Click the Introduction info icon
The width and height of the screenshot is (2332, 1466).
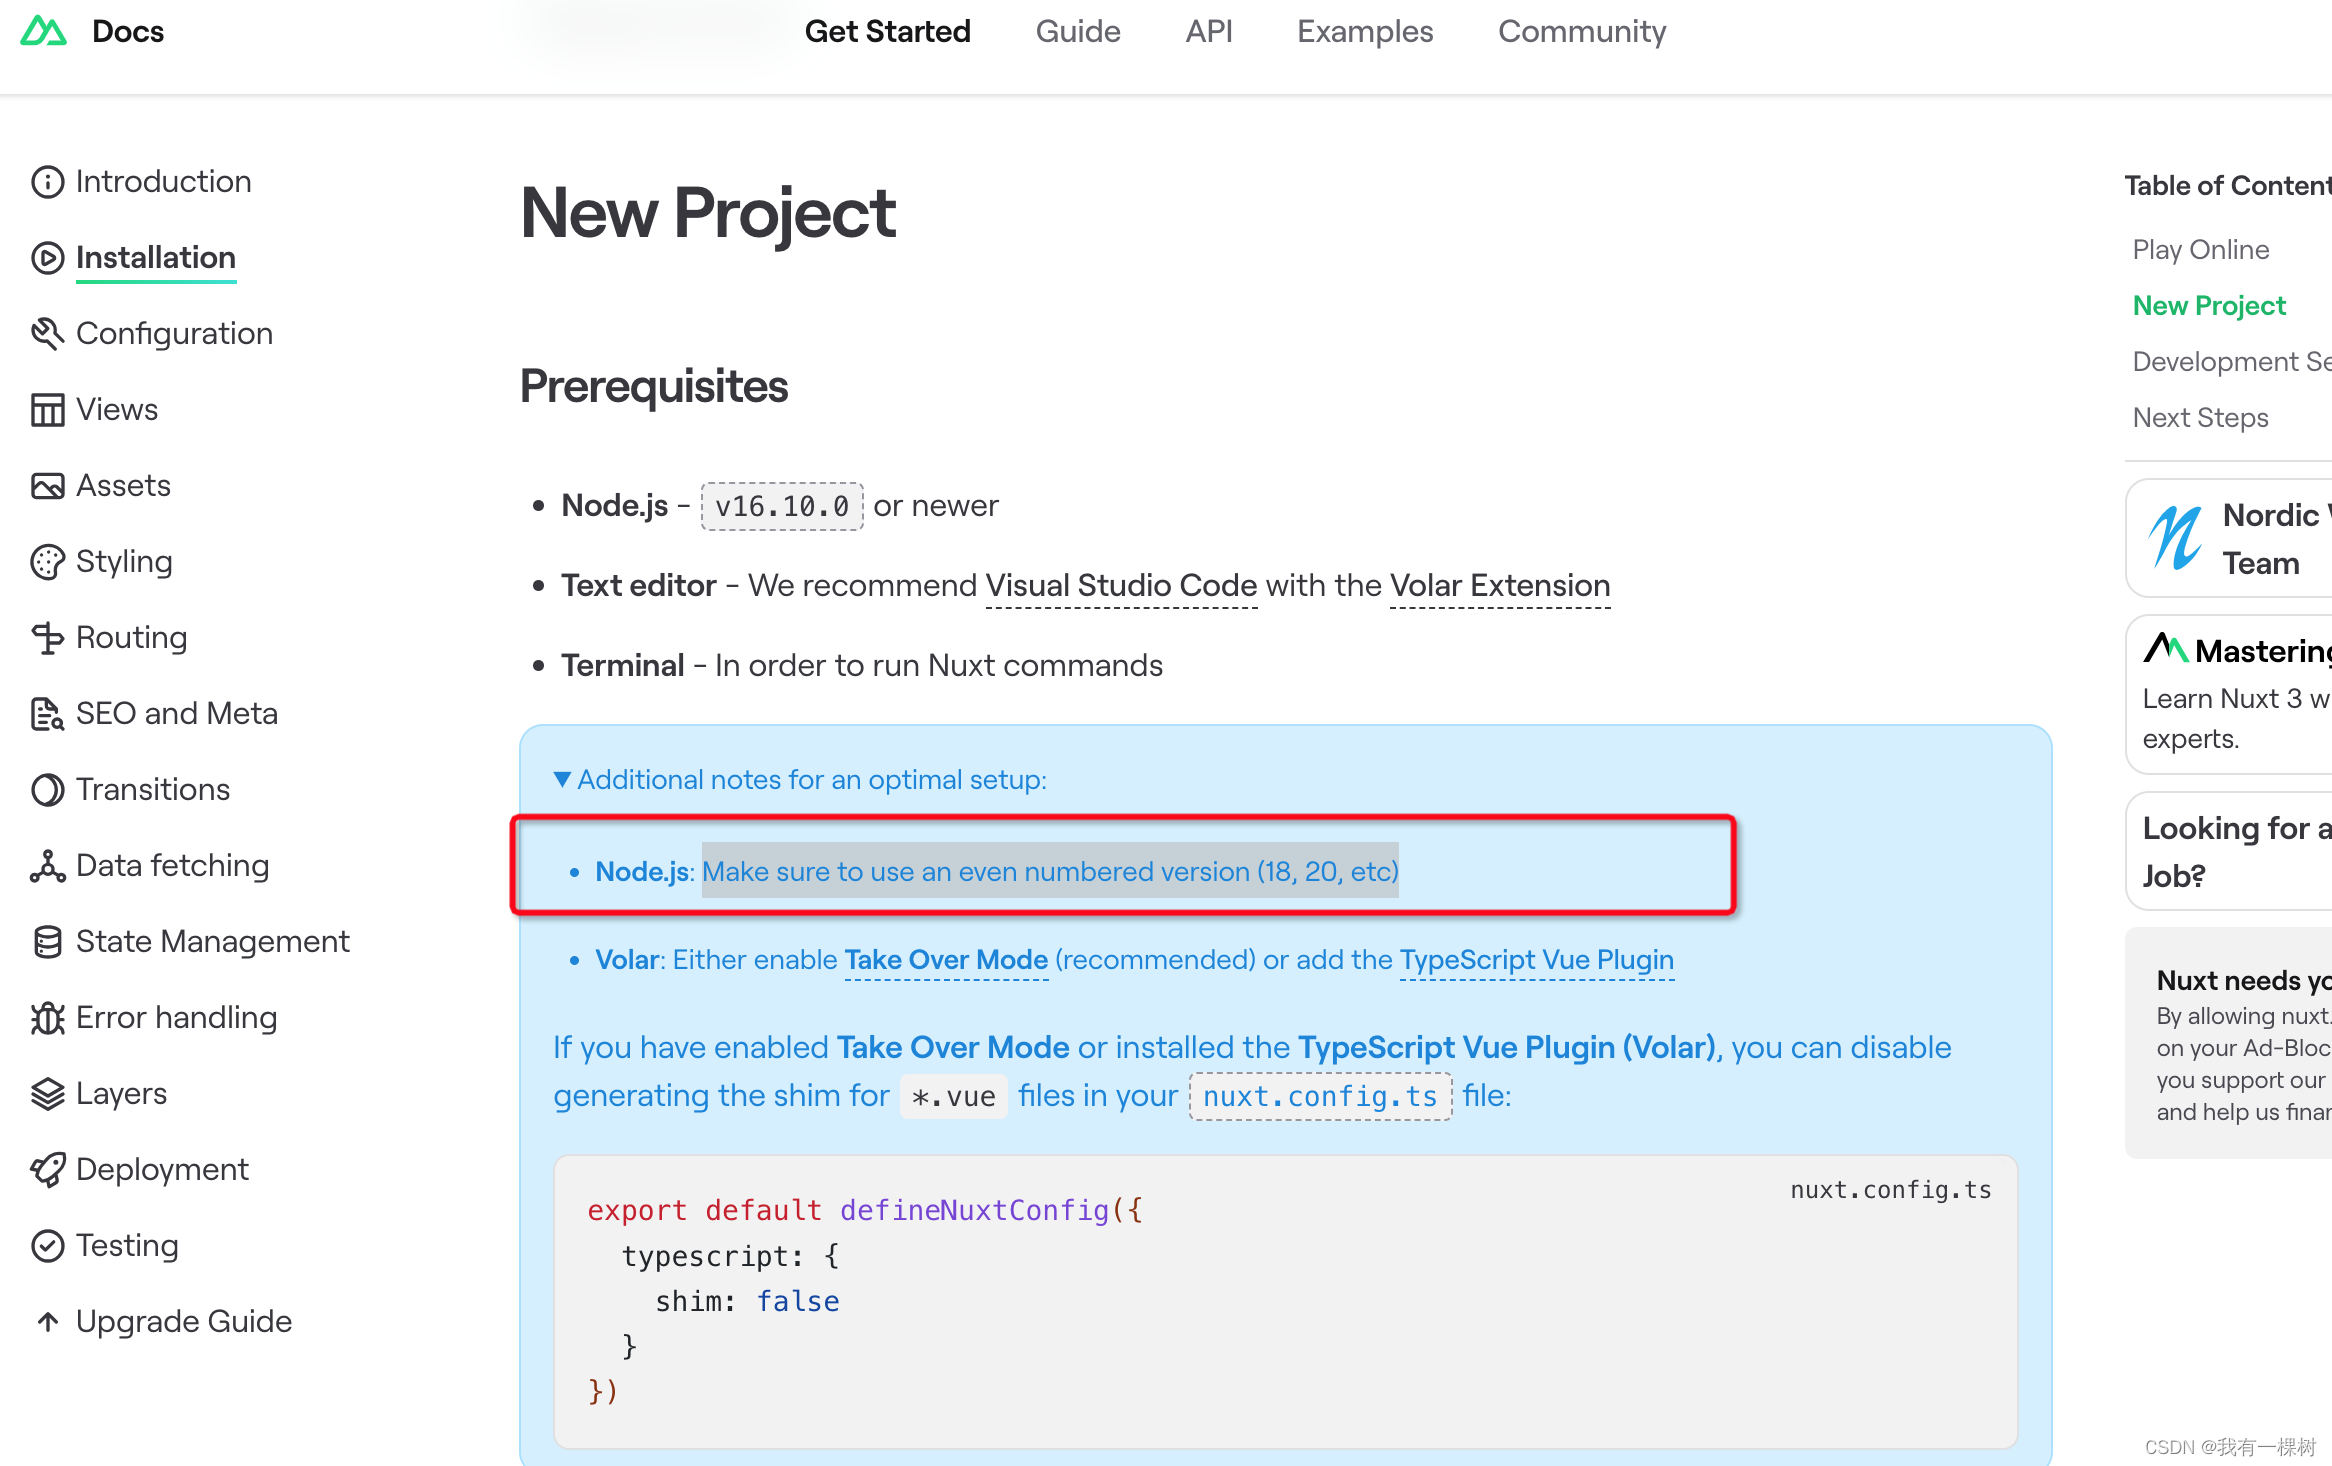(47, 182)
